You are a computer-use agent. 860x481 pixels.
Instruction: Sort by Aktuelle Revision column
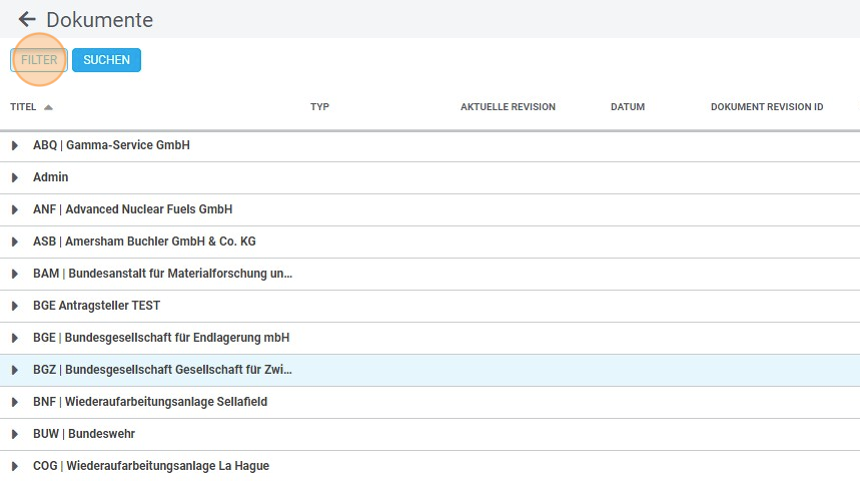click(507, 107)
